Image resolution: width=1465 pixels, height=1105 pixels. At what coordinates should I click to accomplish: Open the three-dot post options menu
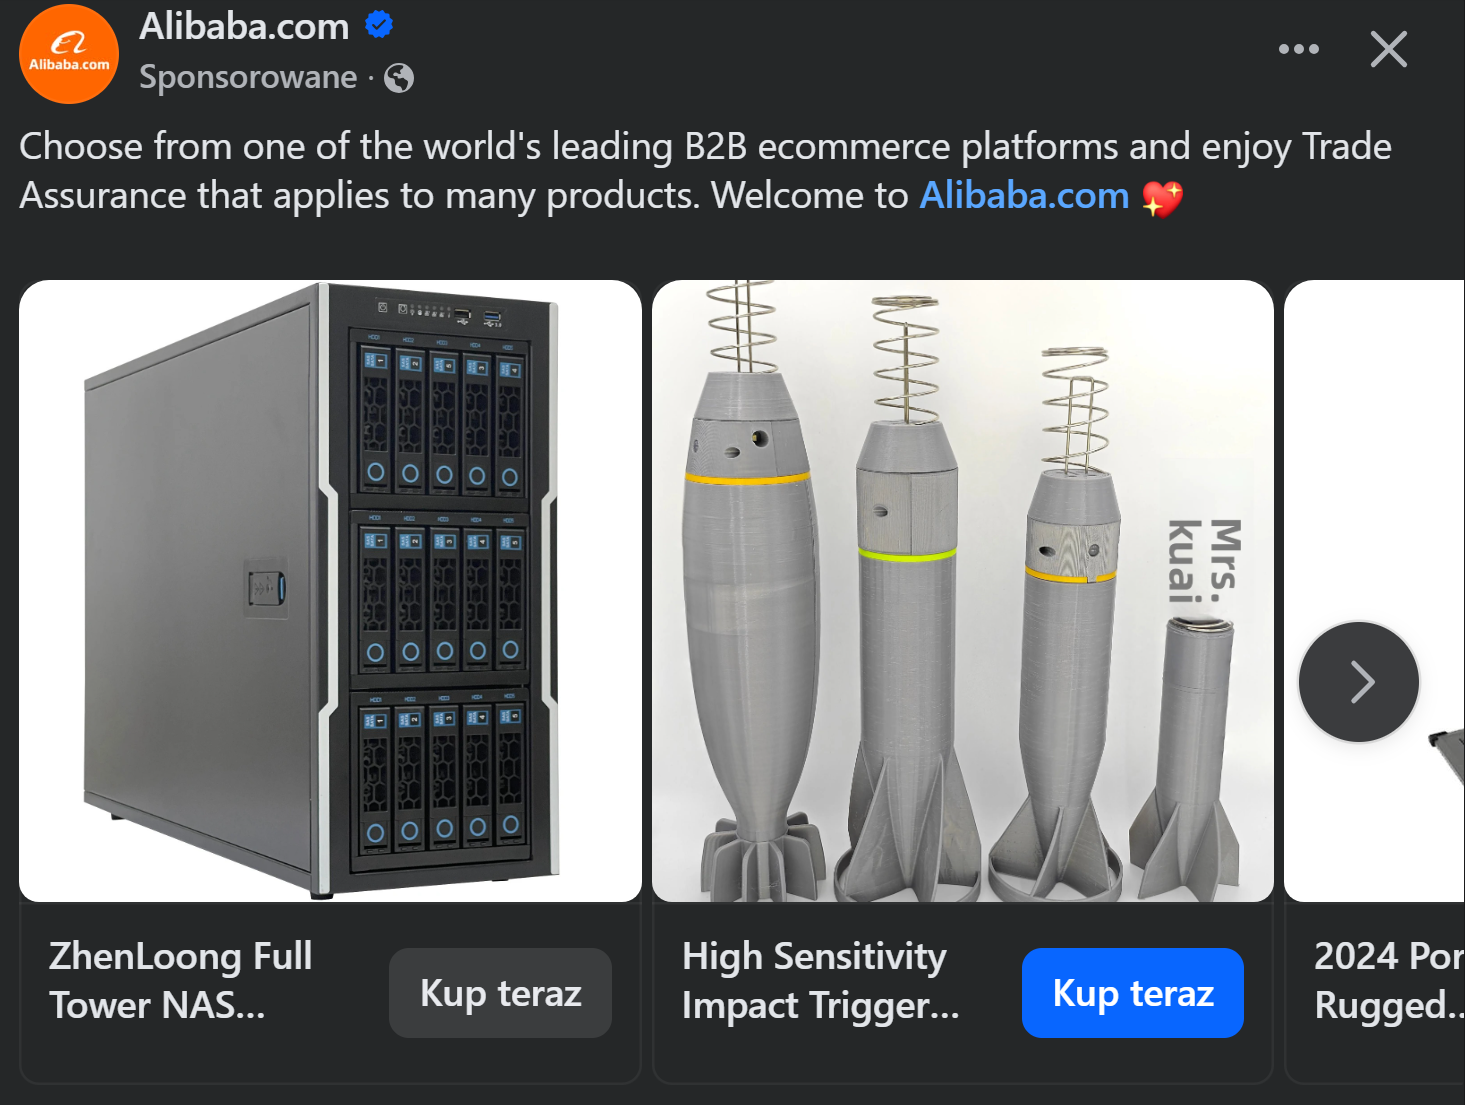pyautogui.click(x=1298, y=49)
